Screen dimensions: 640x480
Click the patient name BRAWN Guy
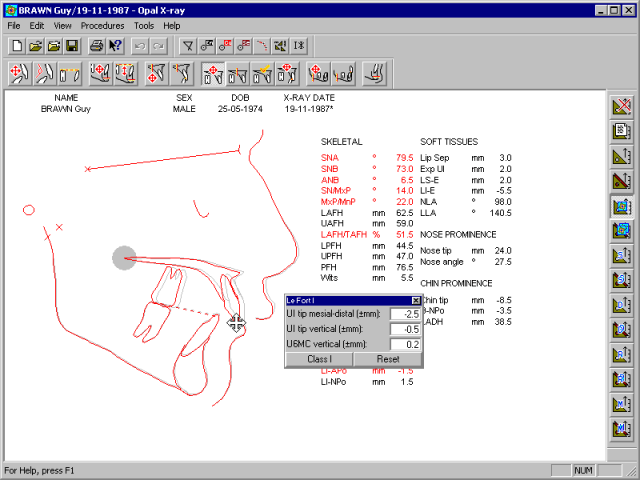(x=66, y=109)
